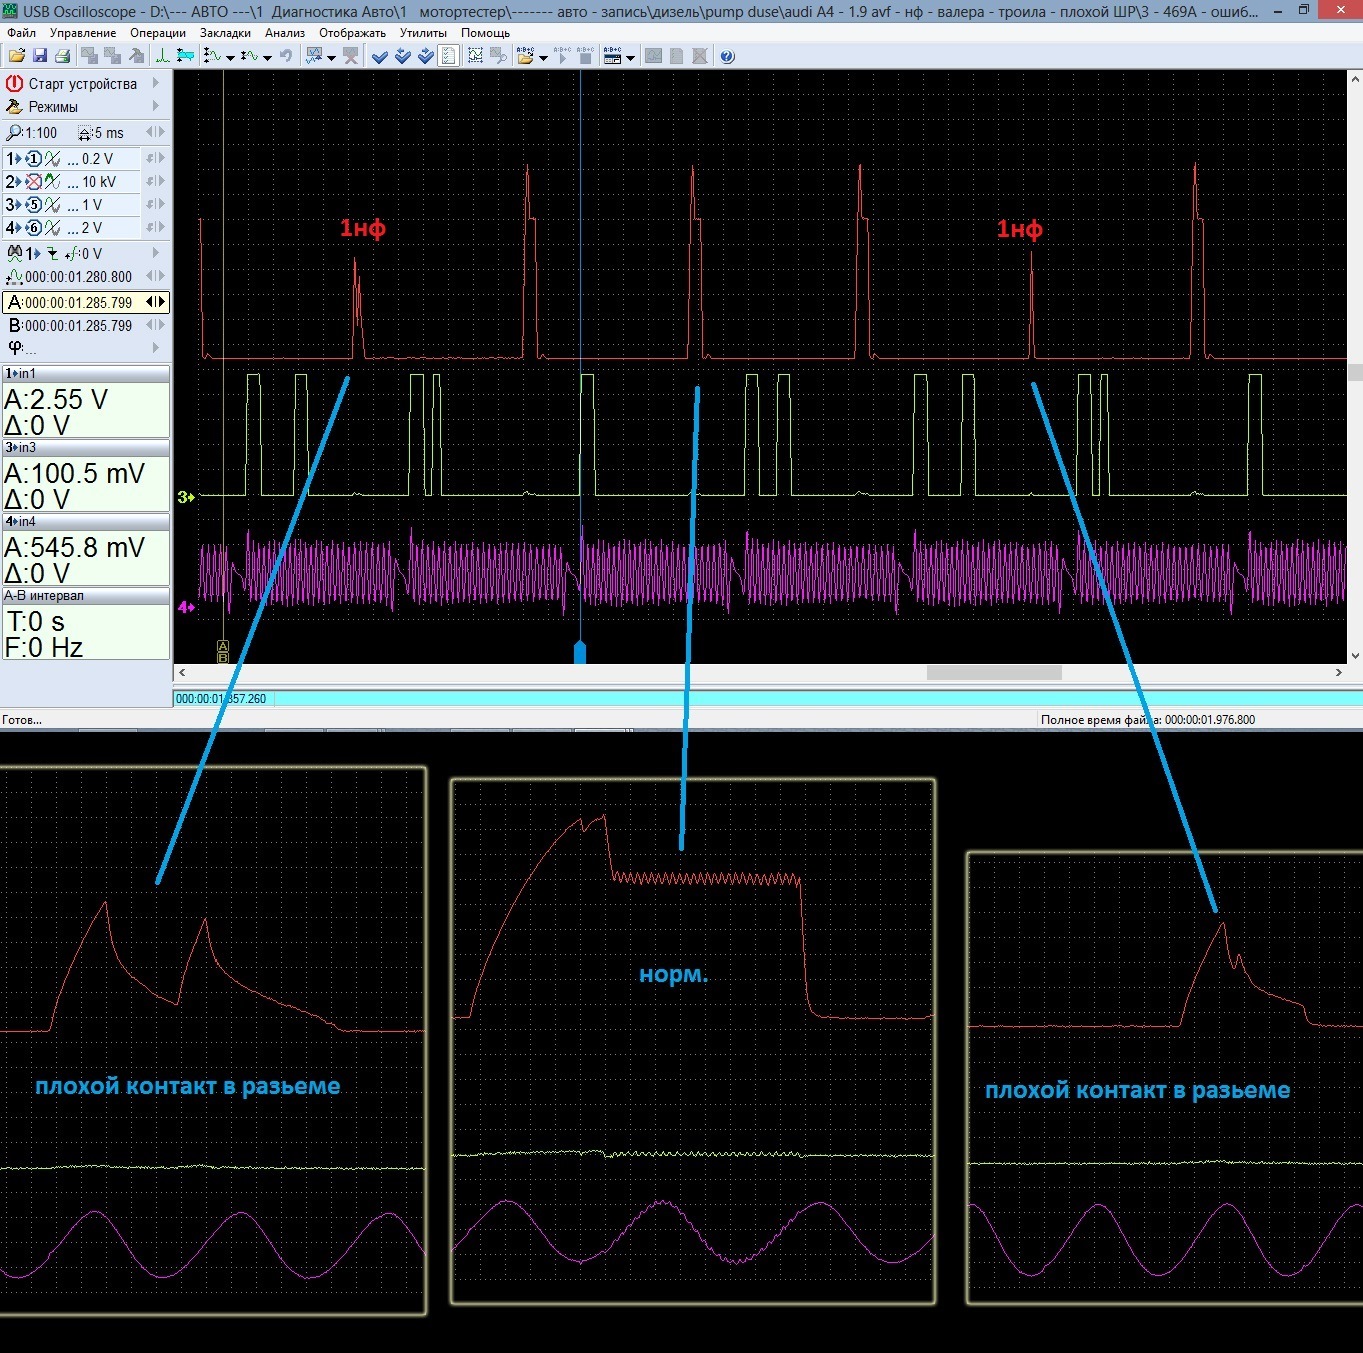Click the Старт устройства button
Viewport: 1363px width, 1353px height.
click(83, 84)
